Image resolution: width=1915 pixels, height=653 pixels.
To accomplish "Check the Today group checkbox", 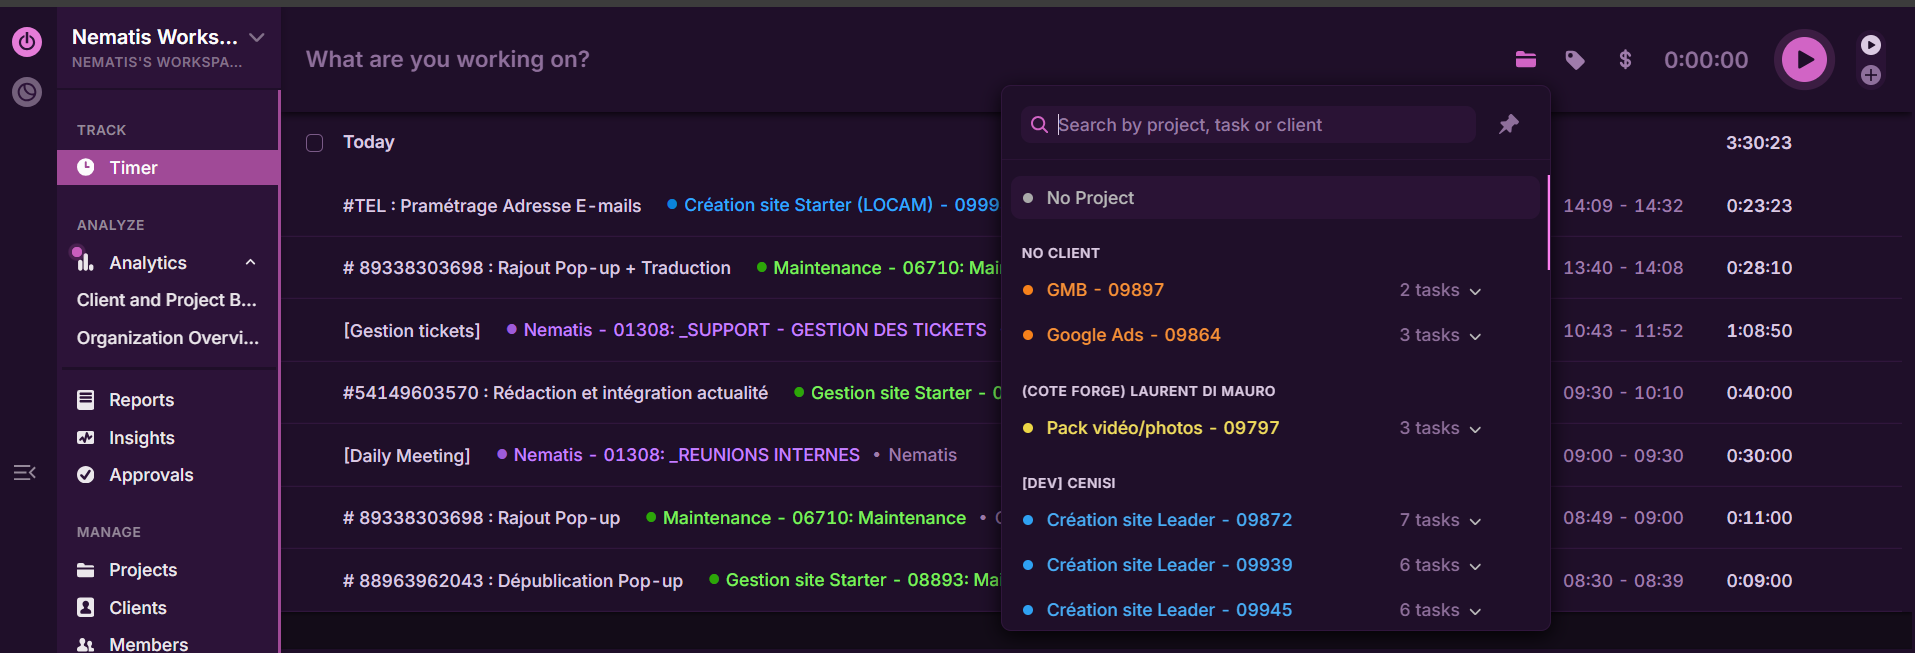I will coord(315,143).
